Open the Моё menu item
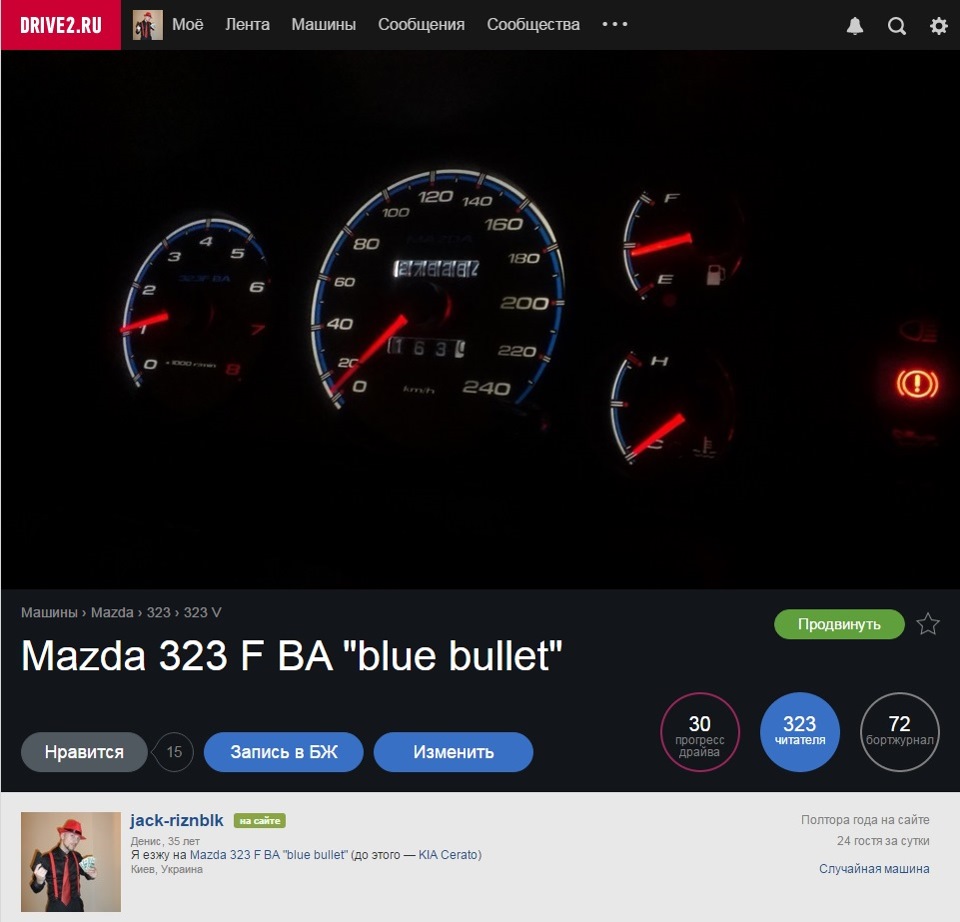Viewport: 960px width, 922px height. point(187,24)
